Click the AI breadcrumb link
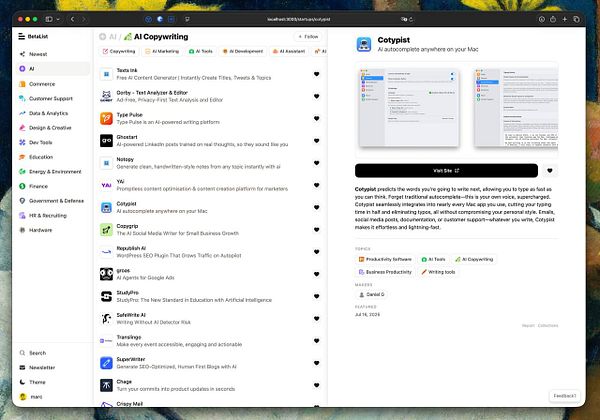 (x=113, y=37)
